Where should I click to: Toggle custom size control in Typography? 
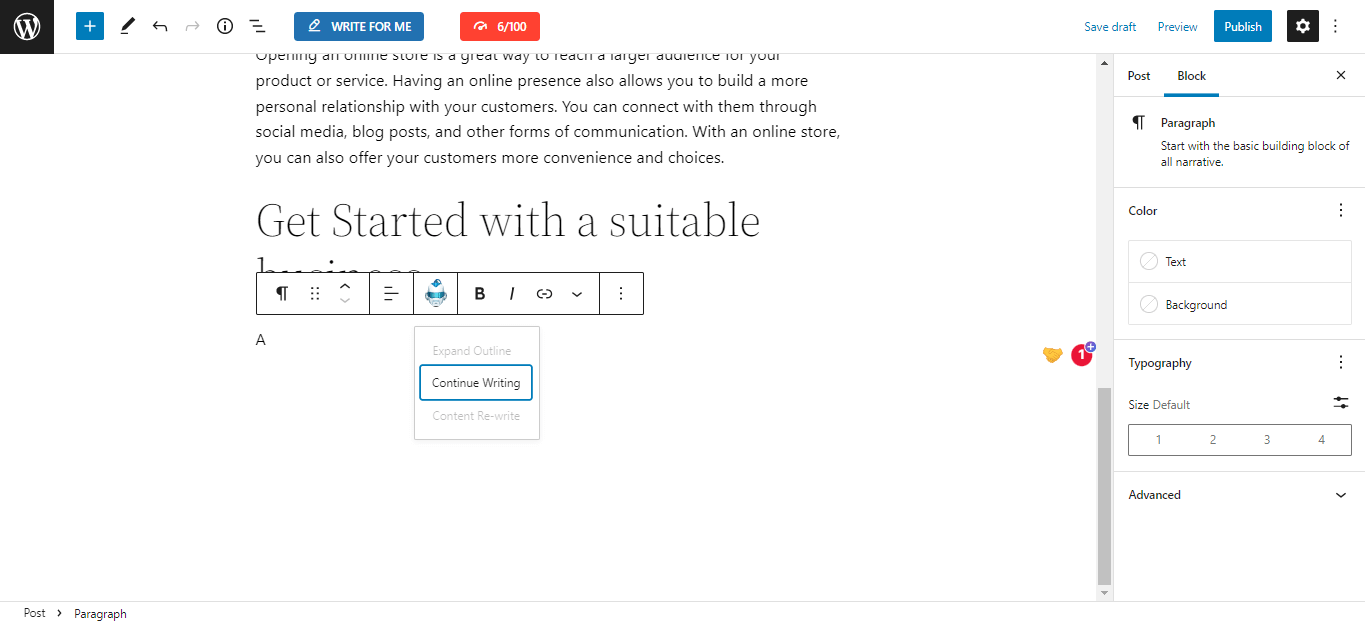click(1341, 403)
